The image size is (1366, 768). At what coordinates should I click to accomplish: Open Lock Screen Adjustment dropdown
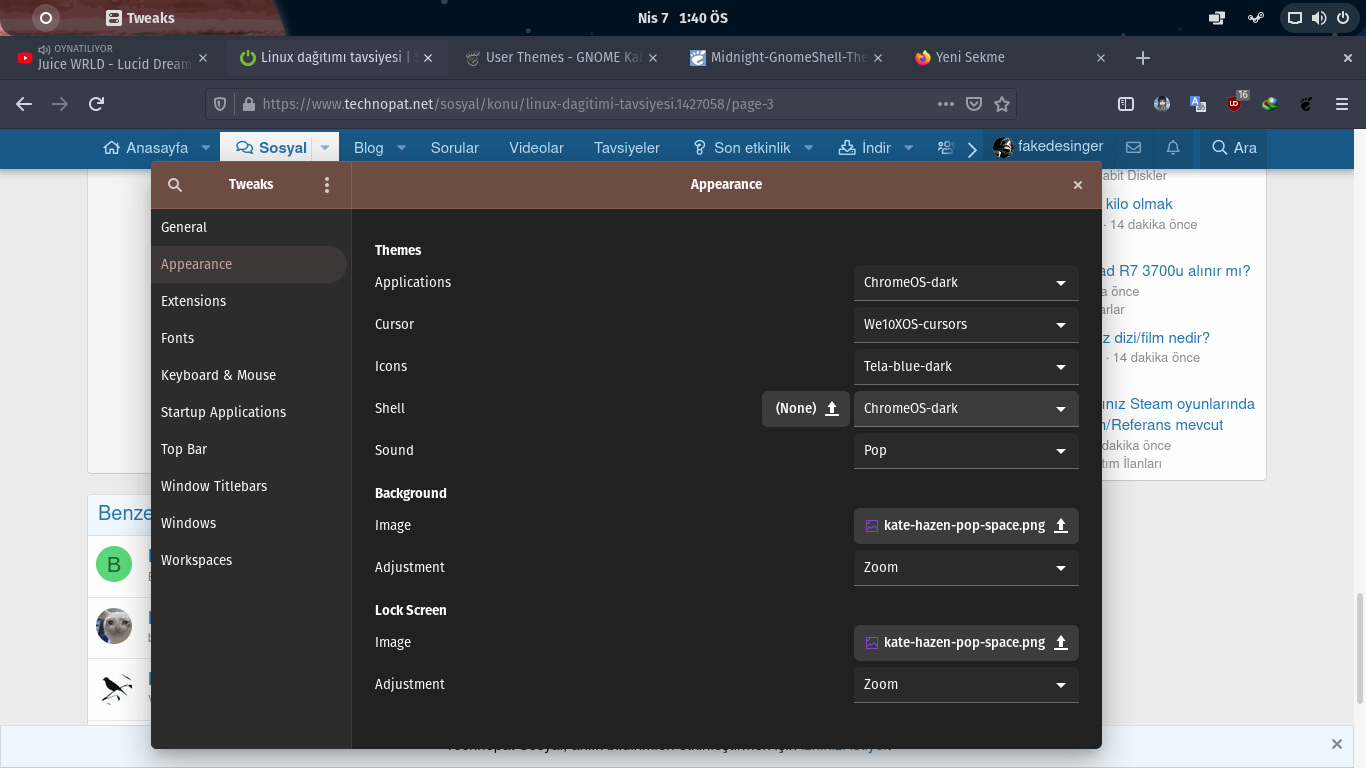coord(966,685)
